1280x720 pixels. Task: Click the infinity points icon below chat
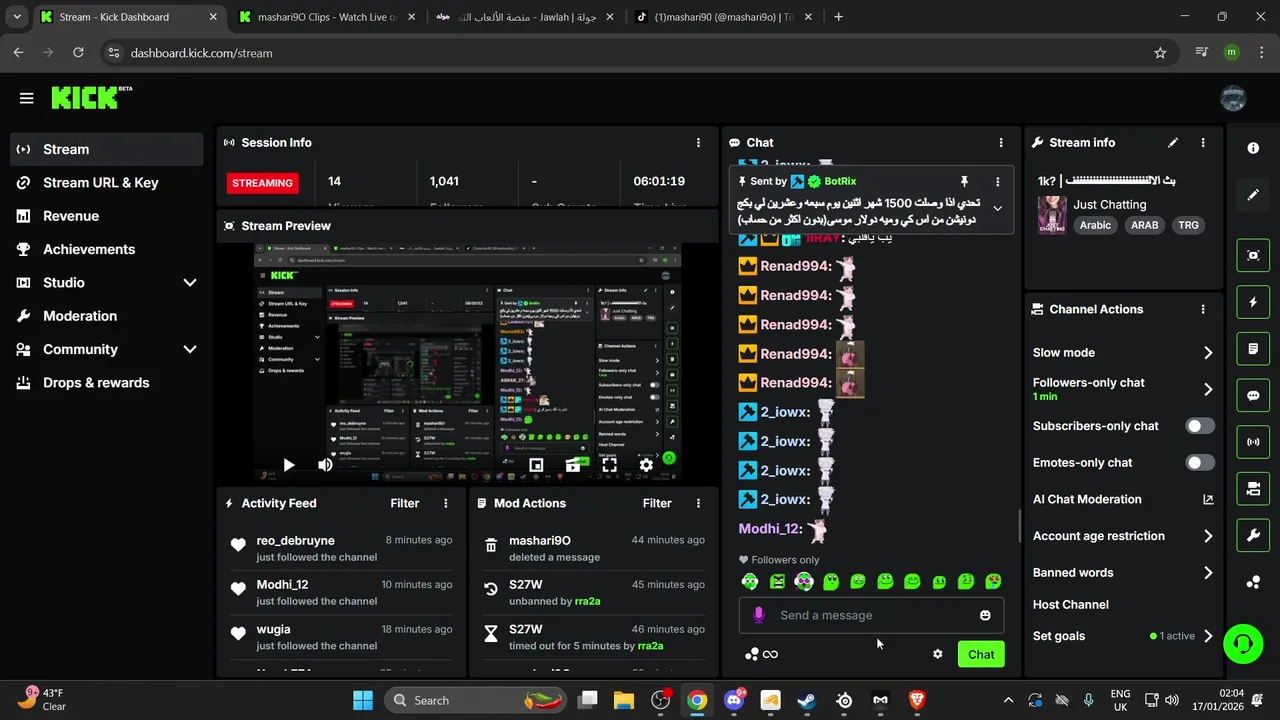(x=762, y=654)
